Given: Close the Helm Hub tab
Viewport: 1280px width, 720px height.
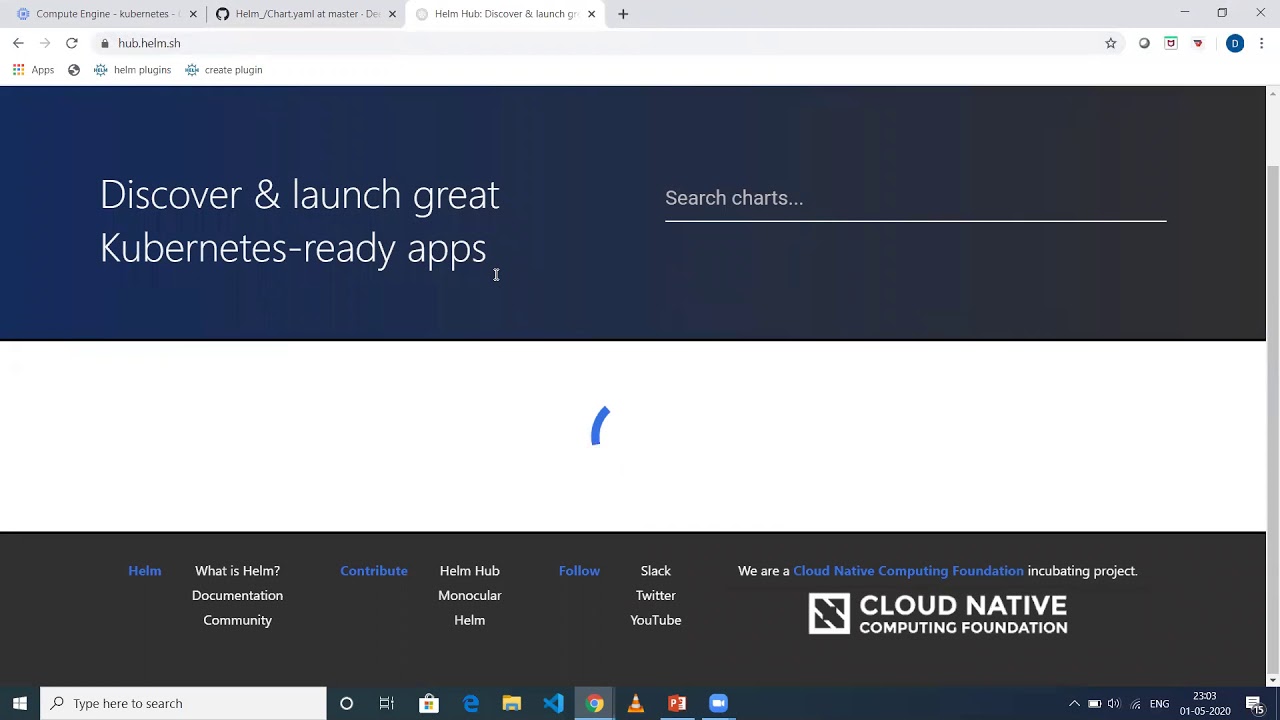Looking at the screenshot, I should pos(592,14).
